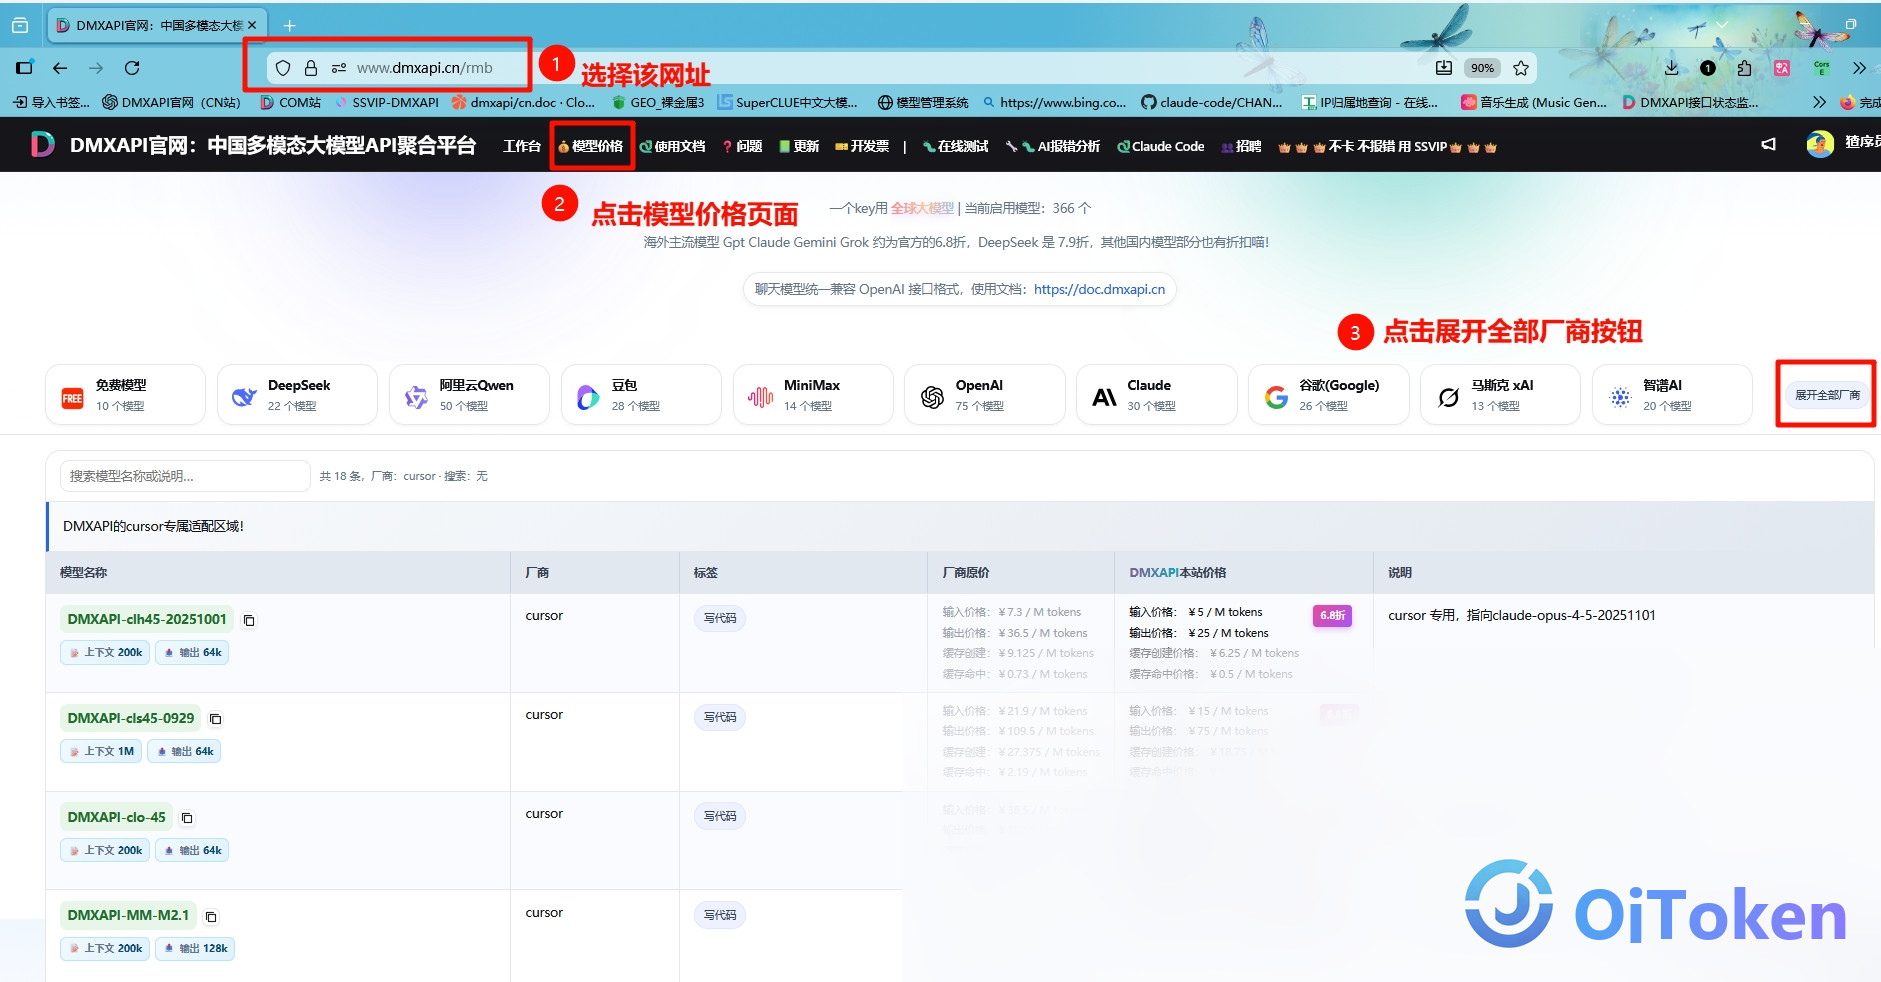Open the 模型价格 nav item
Screen dimensions: 1881x982
591,146
